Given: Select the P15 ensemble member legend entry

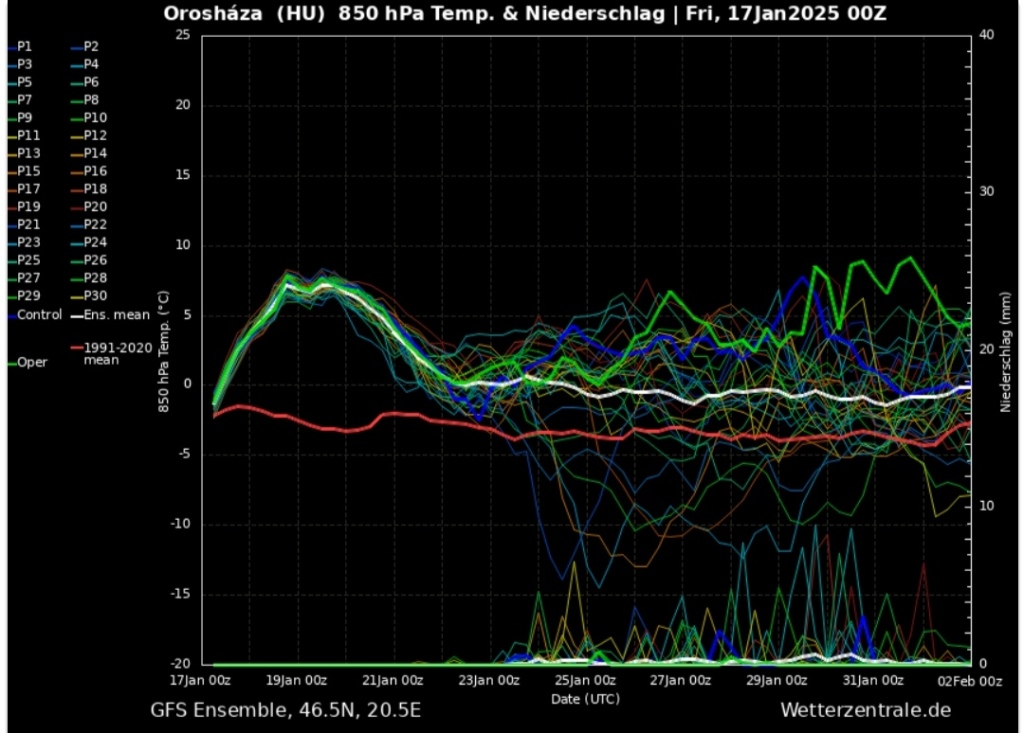Looking at the screenshot, I should 28,171.
